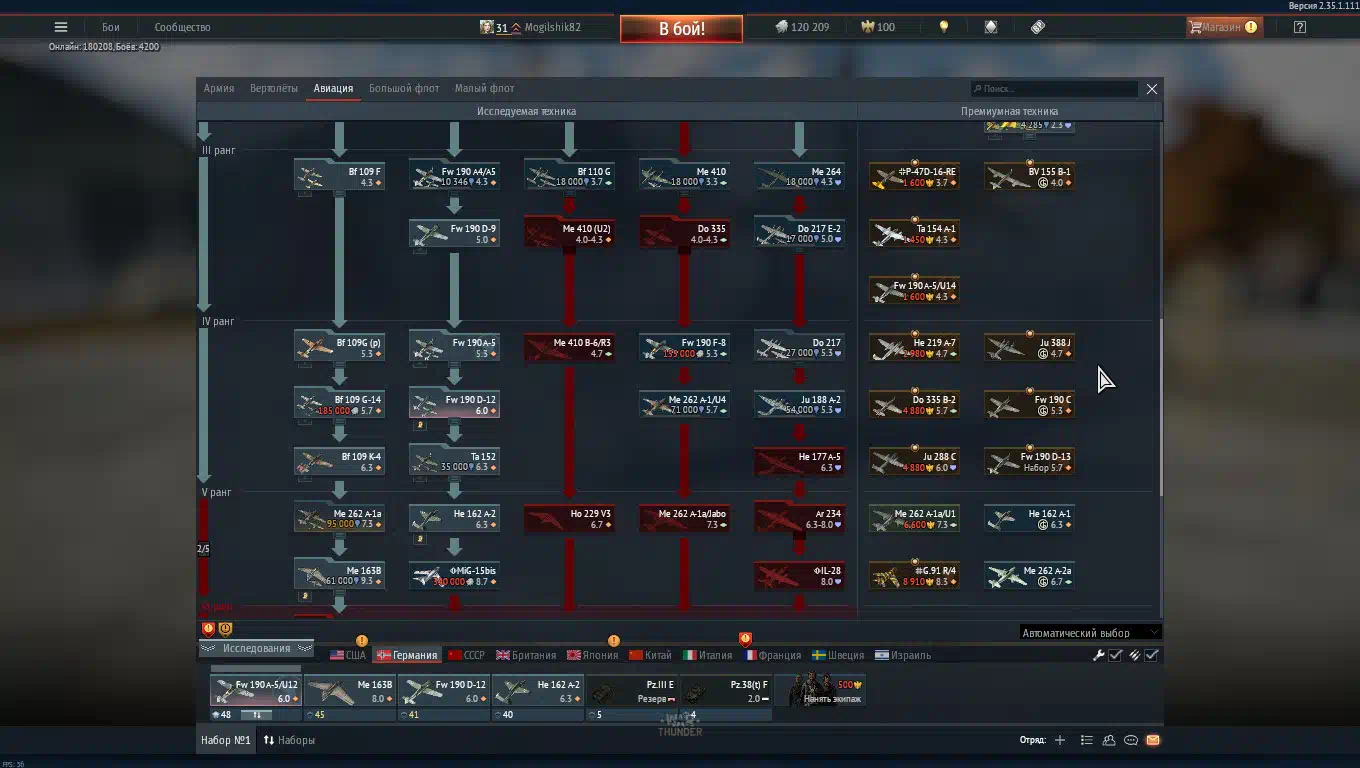Viewport: 1360px width, 768px height.
Task: Open the Бои menu
Action: click(110, 27)
